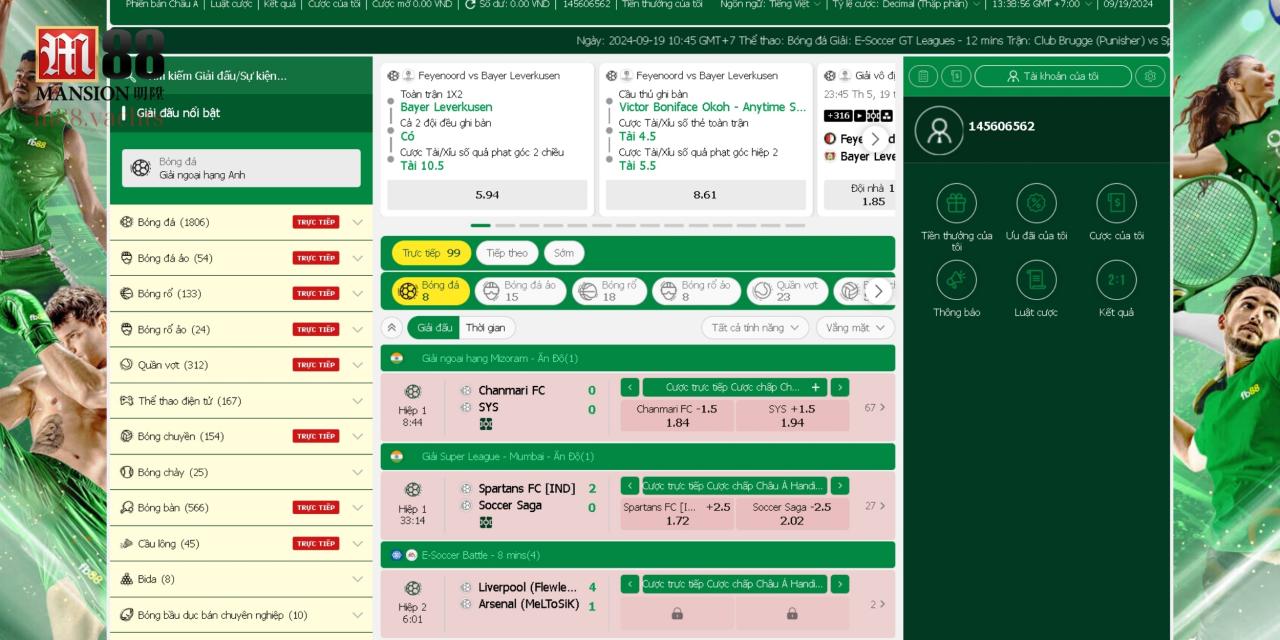Expand Bóng đá (1806) sidebar category
Viewport: 1280px width, 640px height.
240,222
